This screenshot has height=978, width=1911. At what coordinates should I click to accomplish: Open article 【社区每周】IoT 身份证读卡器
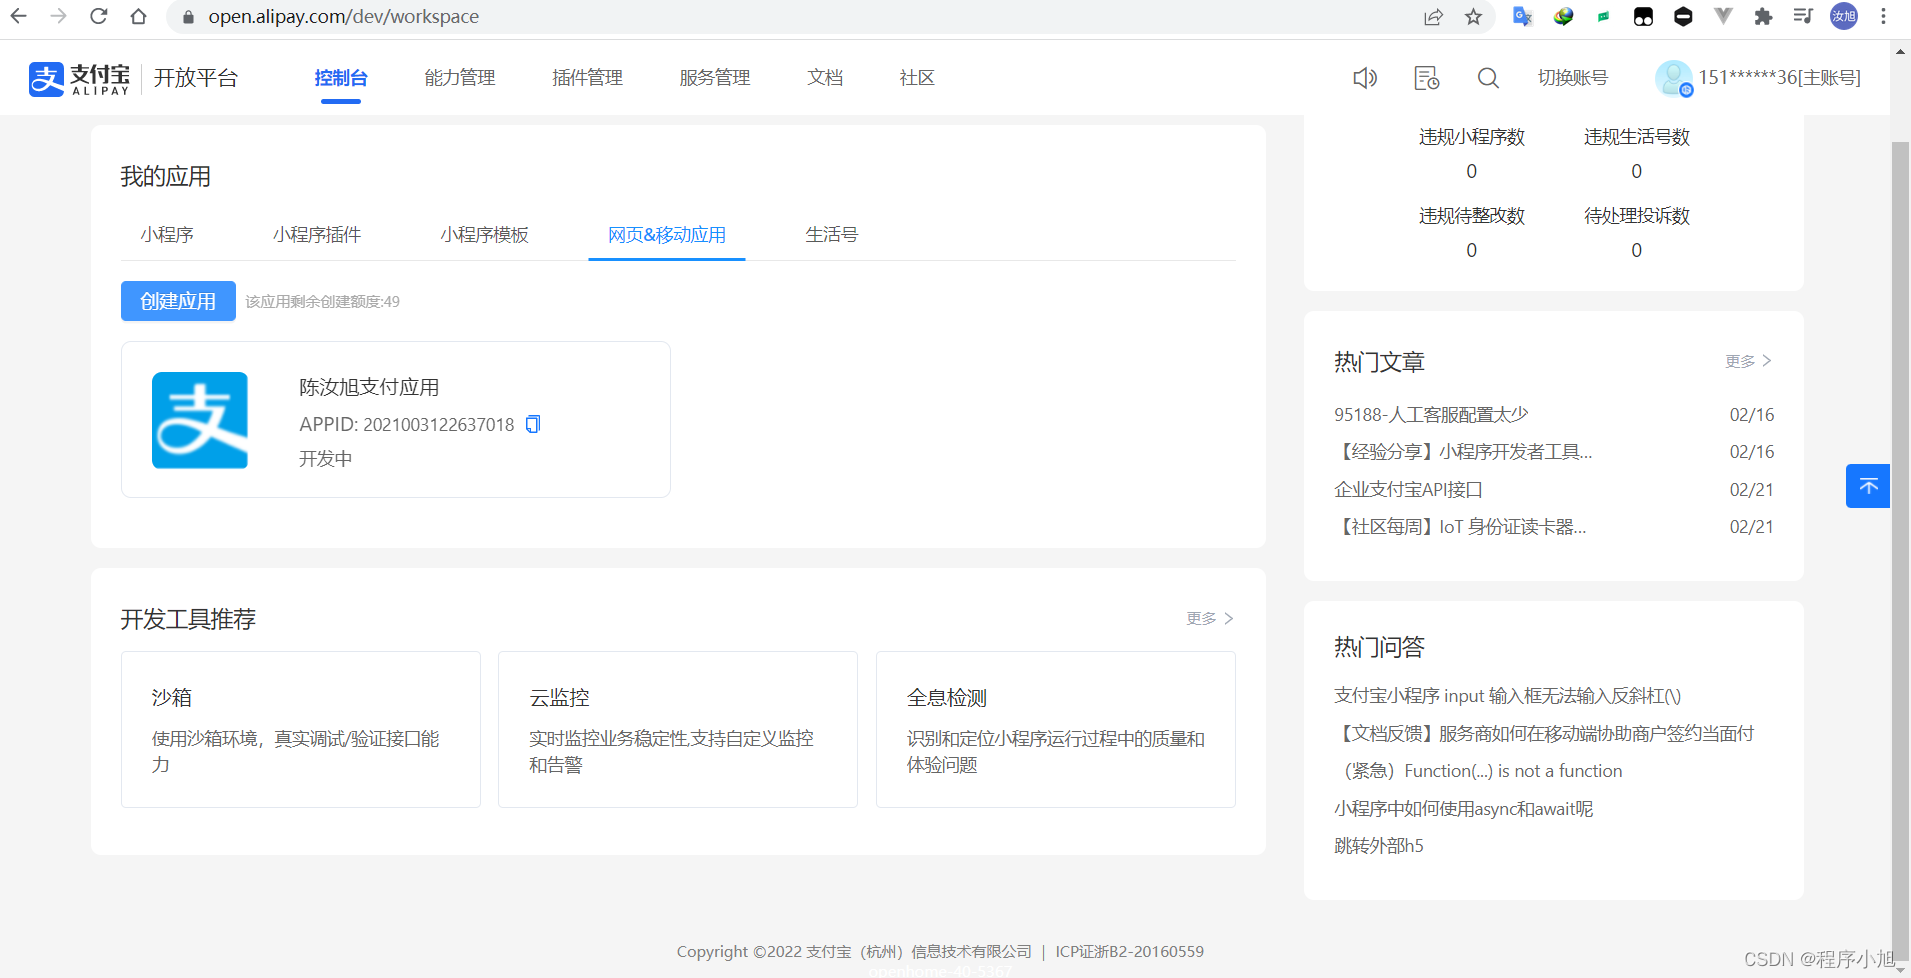1460,527
